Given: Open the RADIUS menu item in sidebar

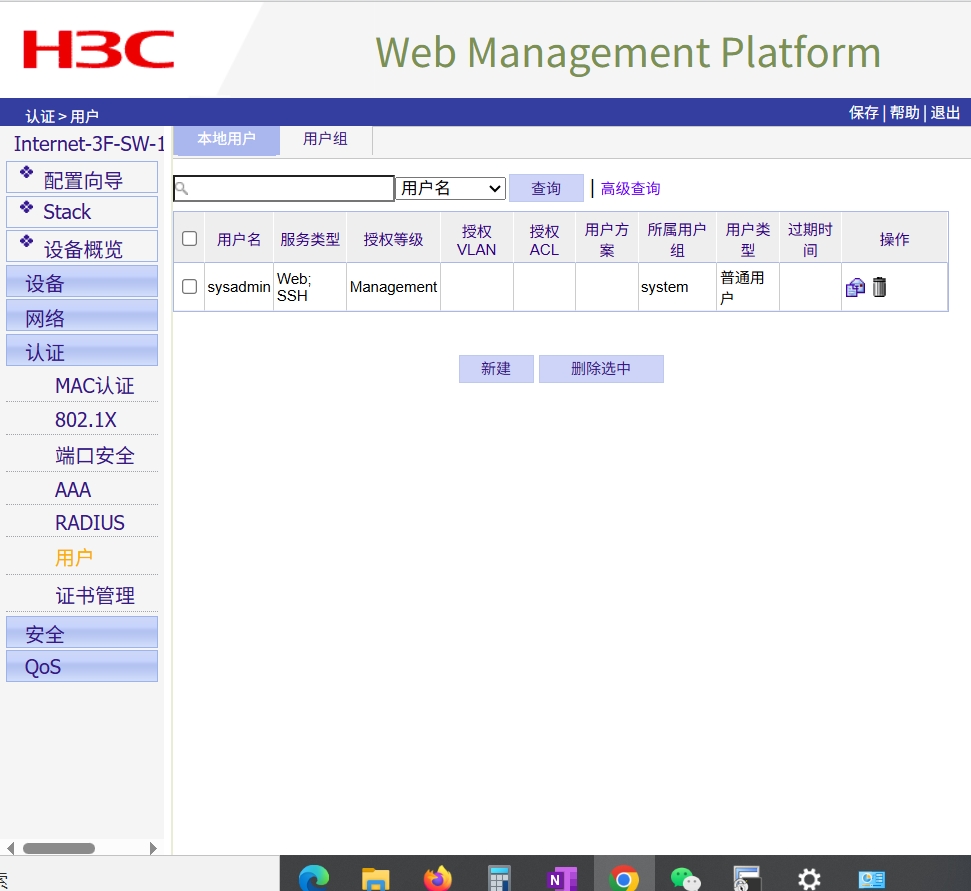Looking at the screenshot, I should (x=90, y=523).
